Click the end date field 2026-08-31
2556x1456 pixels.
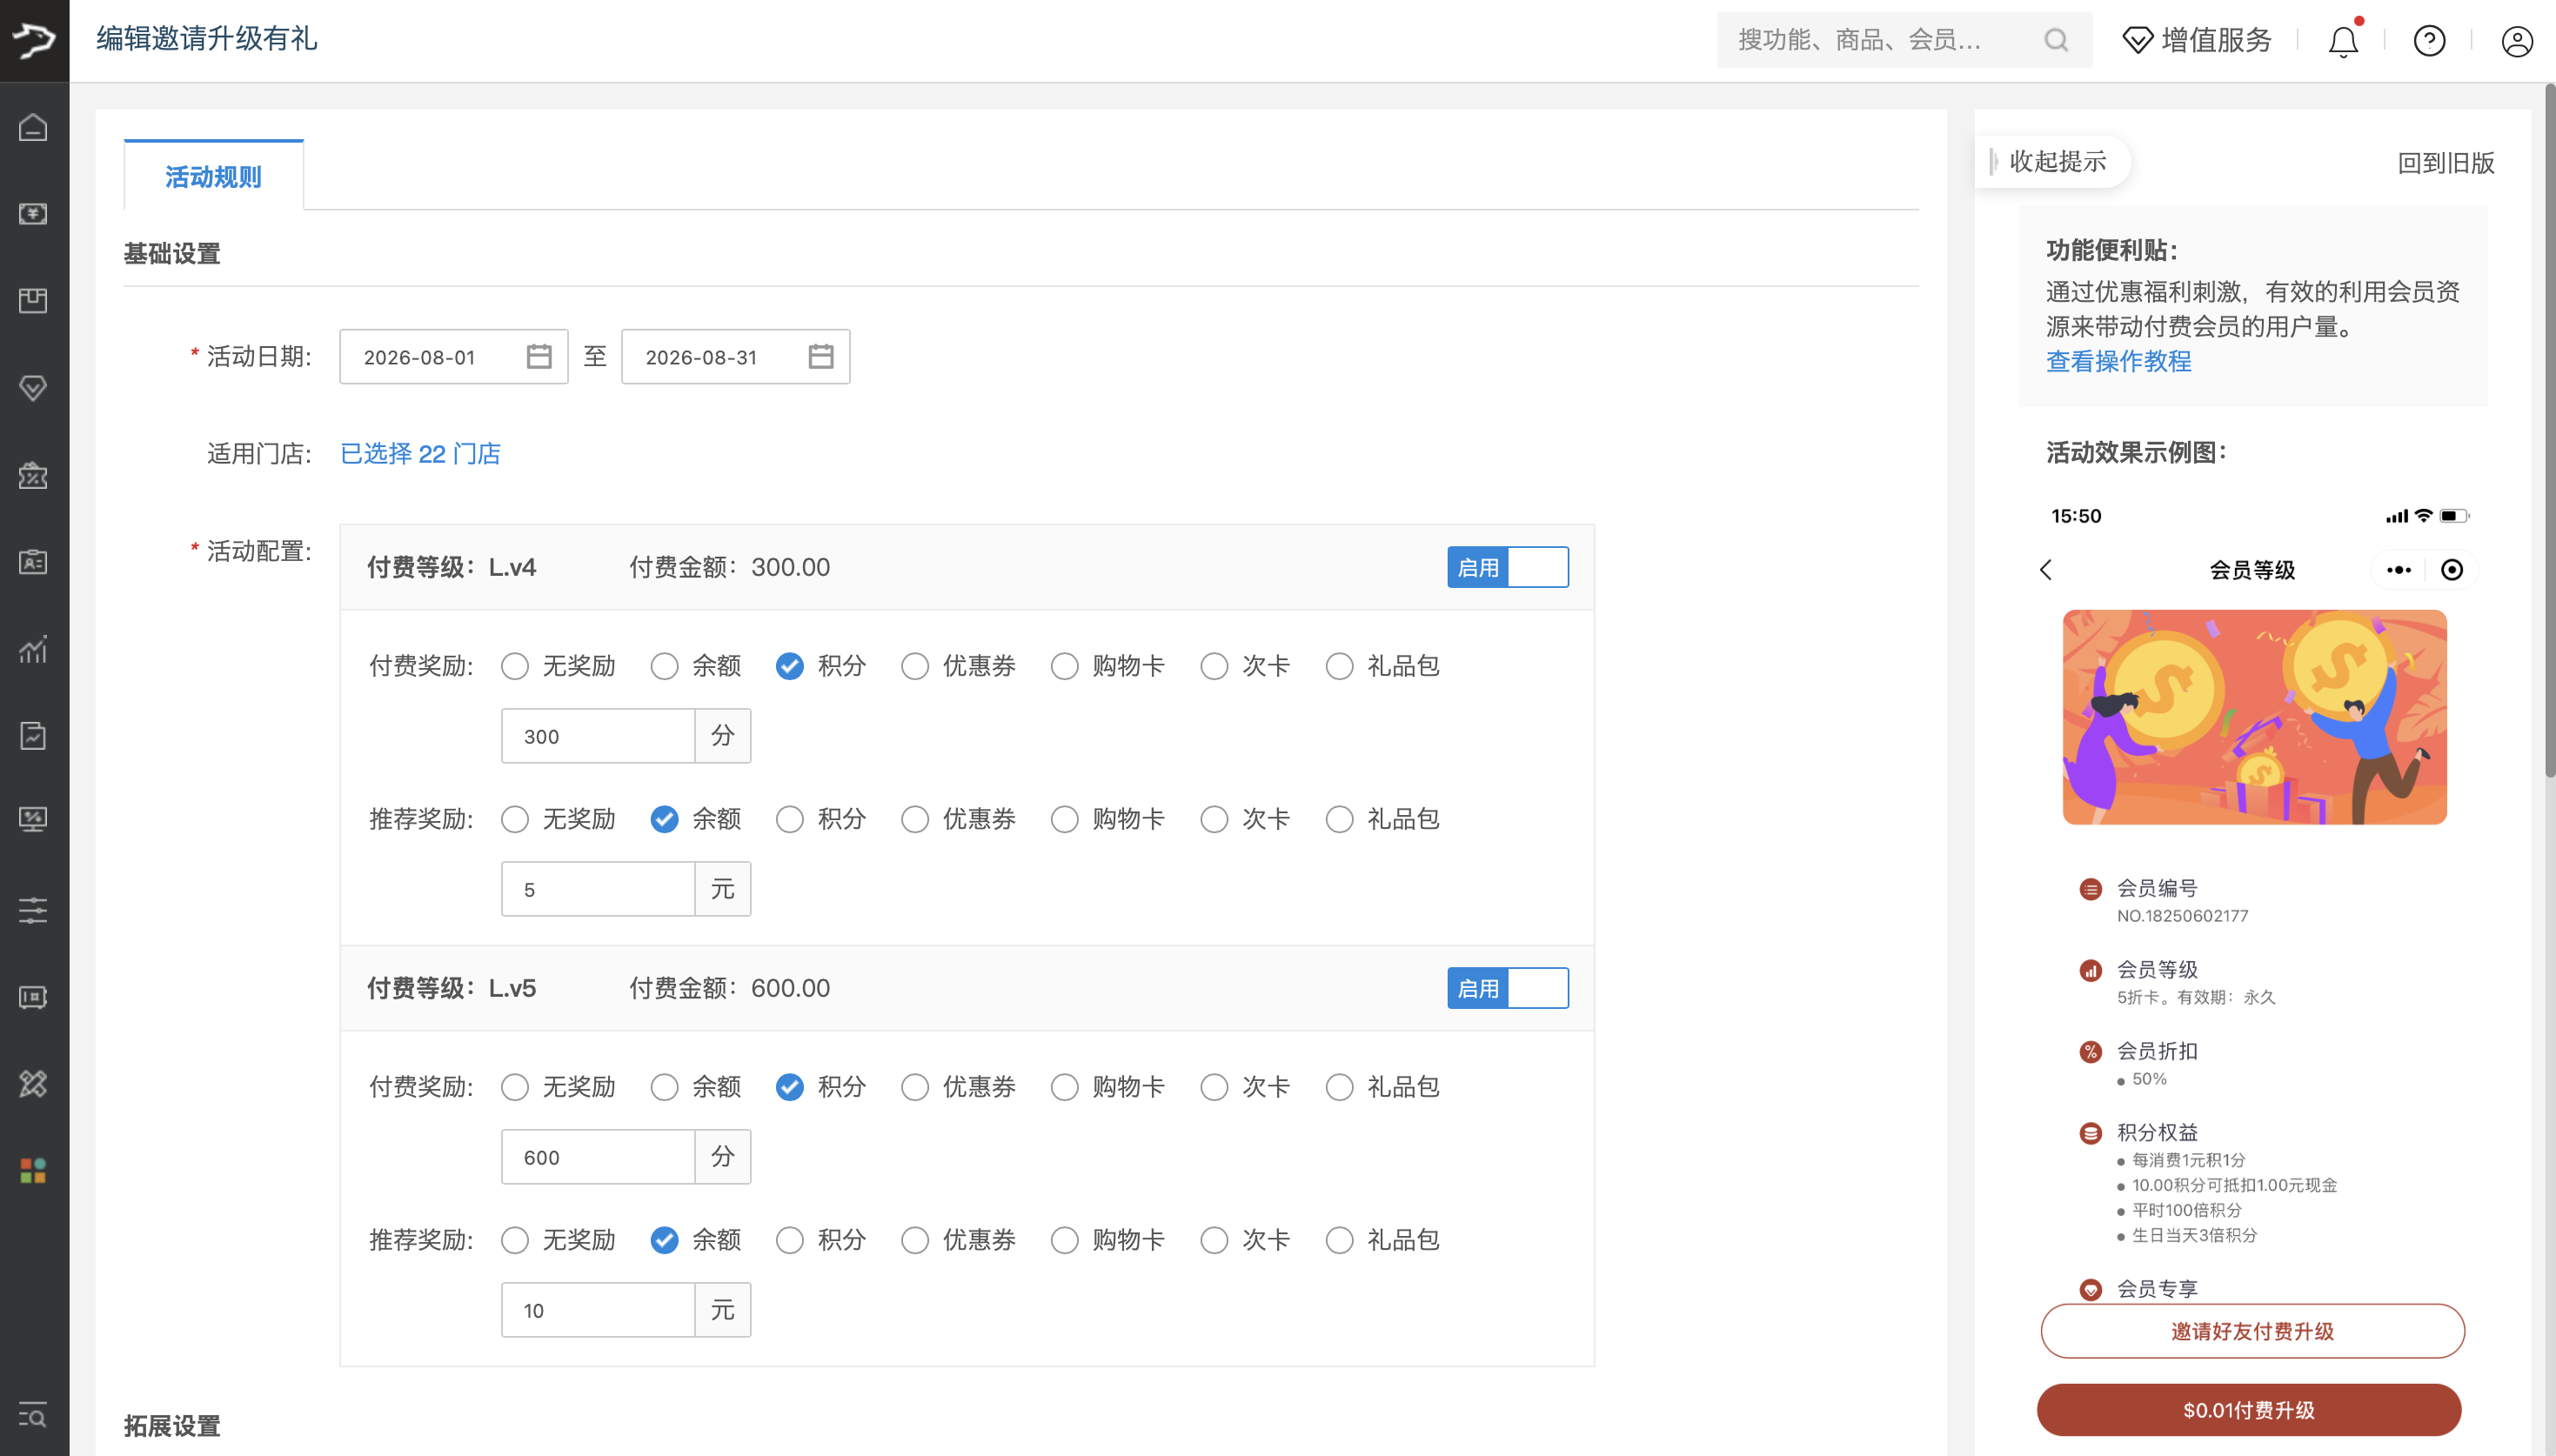tap(736, 357)
